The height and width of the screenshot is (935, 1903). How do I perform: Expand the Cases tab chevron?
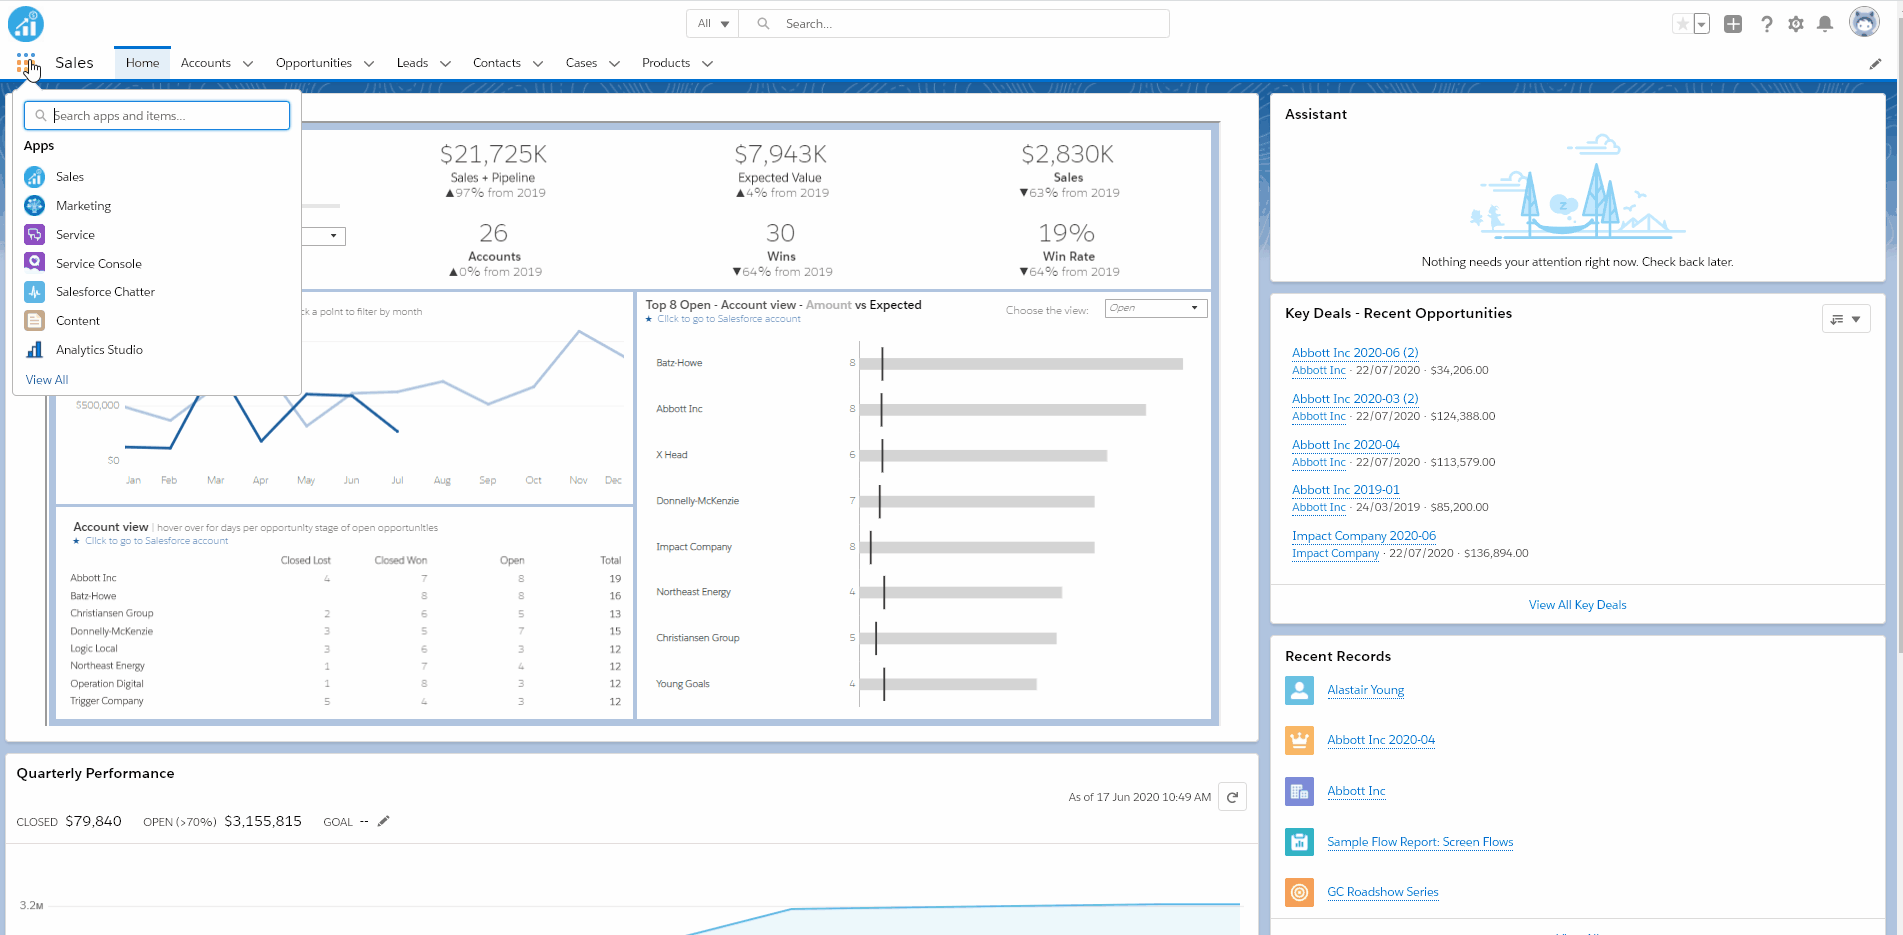click(614, 64)
